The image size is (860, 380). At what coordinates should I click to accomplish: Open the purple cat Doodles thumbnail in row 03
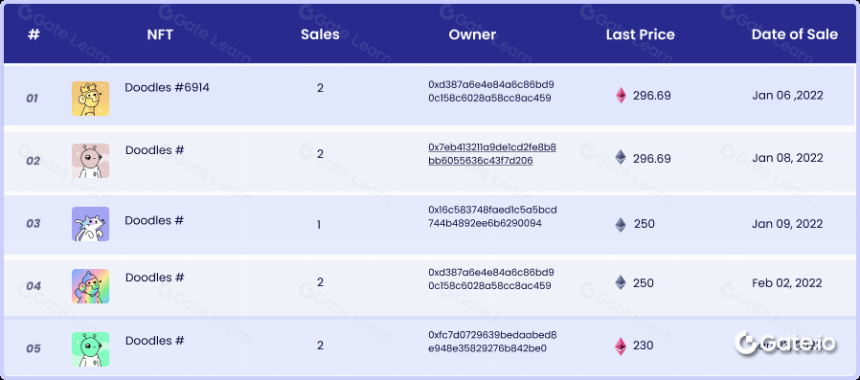[90, 224]
